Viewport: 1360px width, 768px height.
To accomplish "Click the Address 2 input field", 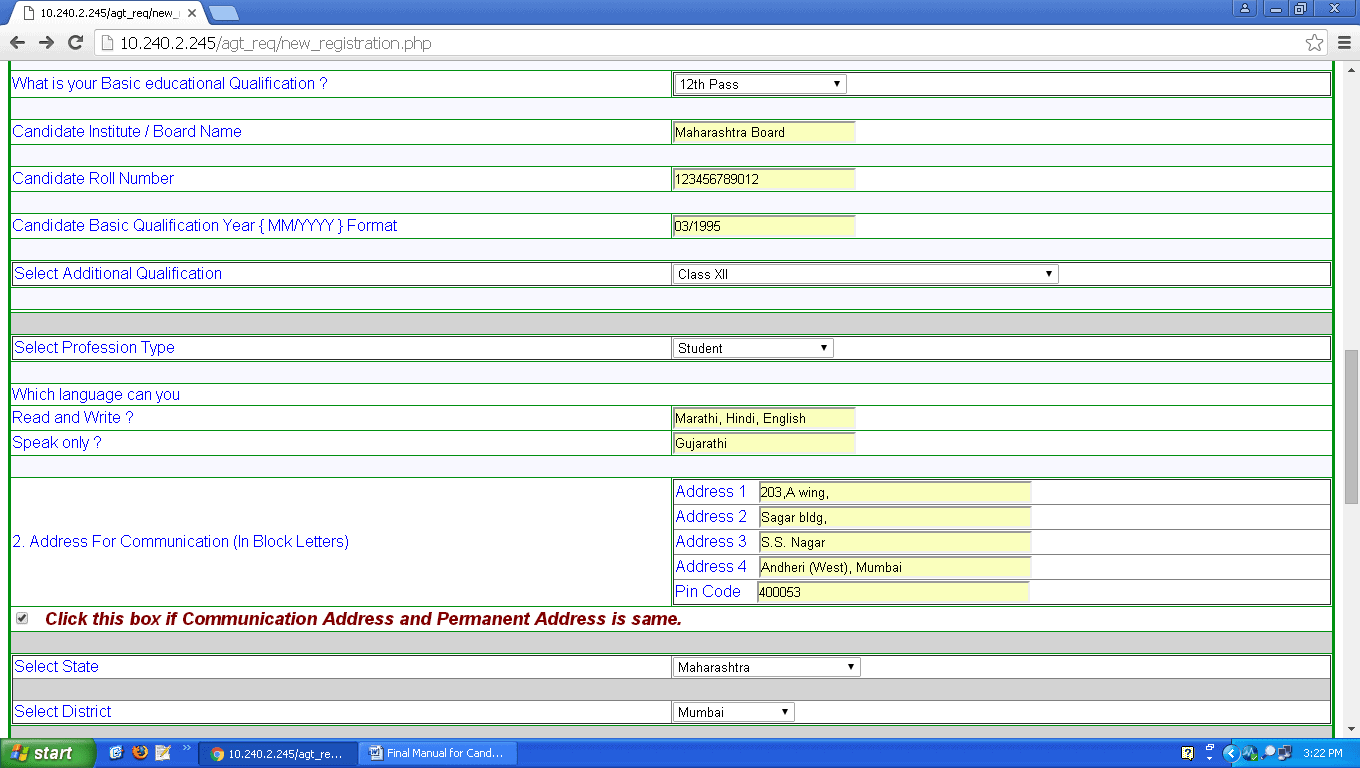I will [895, 517].
